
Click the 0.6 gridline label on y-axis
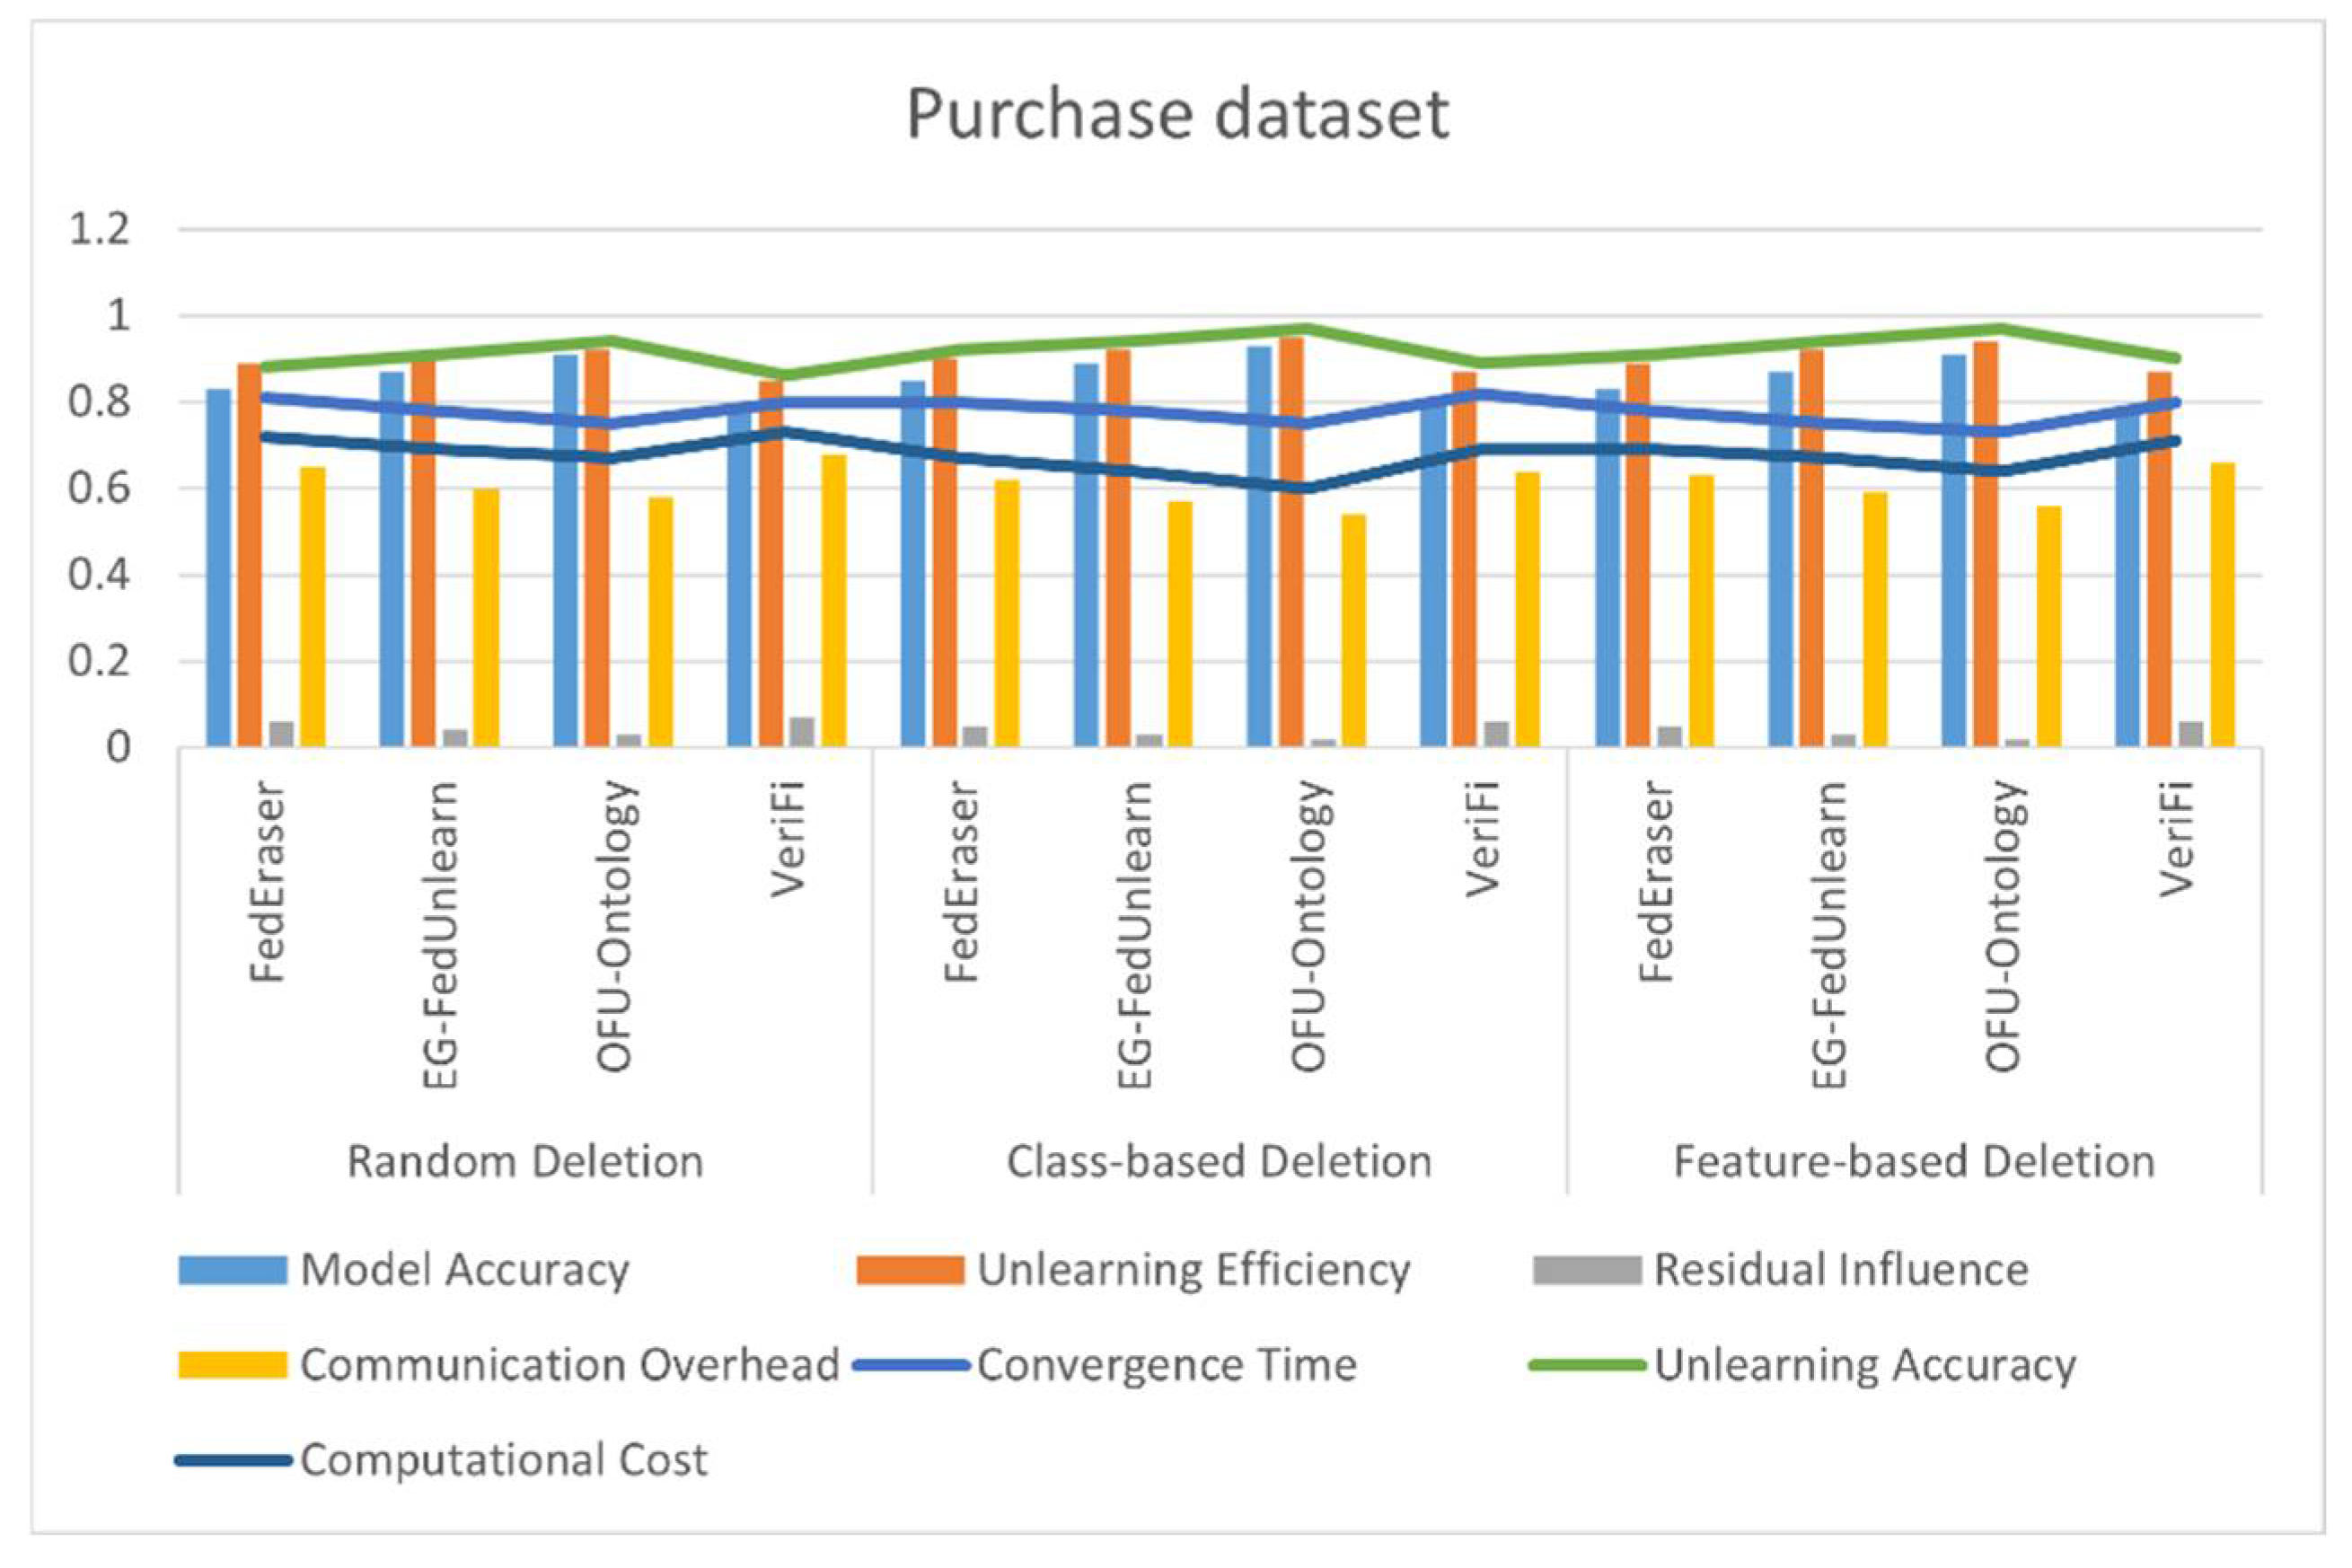[99, 489]
